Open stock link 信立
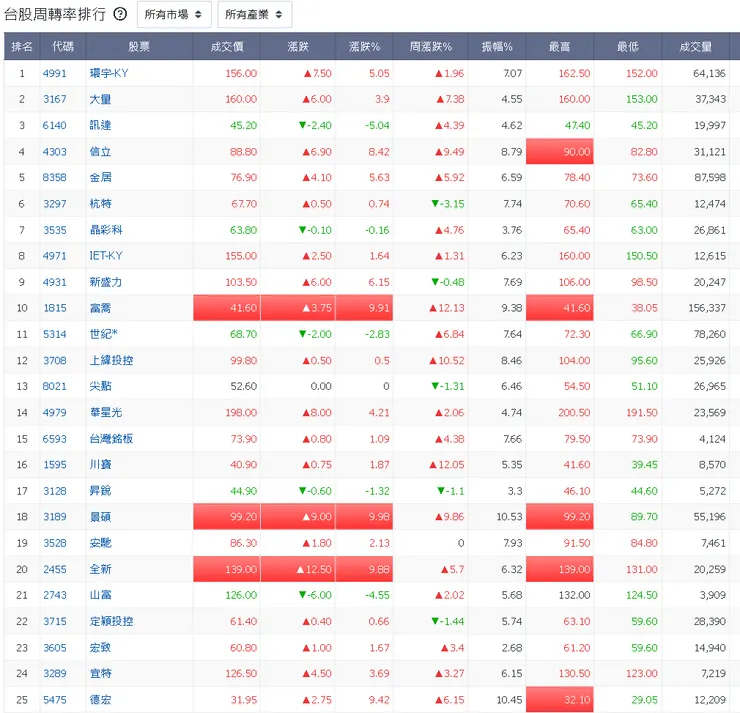 [x=101, y=151]
